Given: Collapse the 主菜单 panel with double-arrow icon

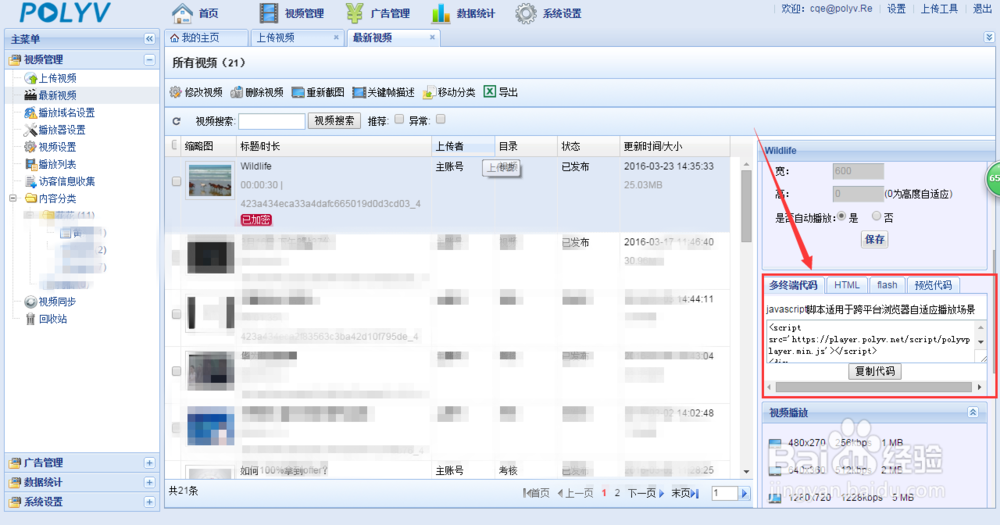Looking at the screenshot, I should tap(149, 39).
